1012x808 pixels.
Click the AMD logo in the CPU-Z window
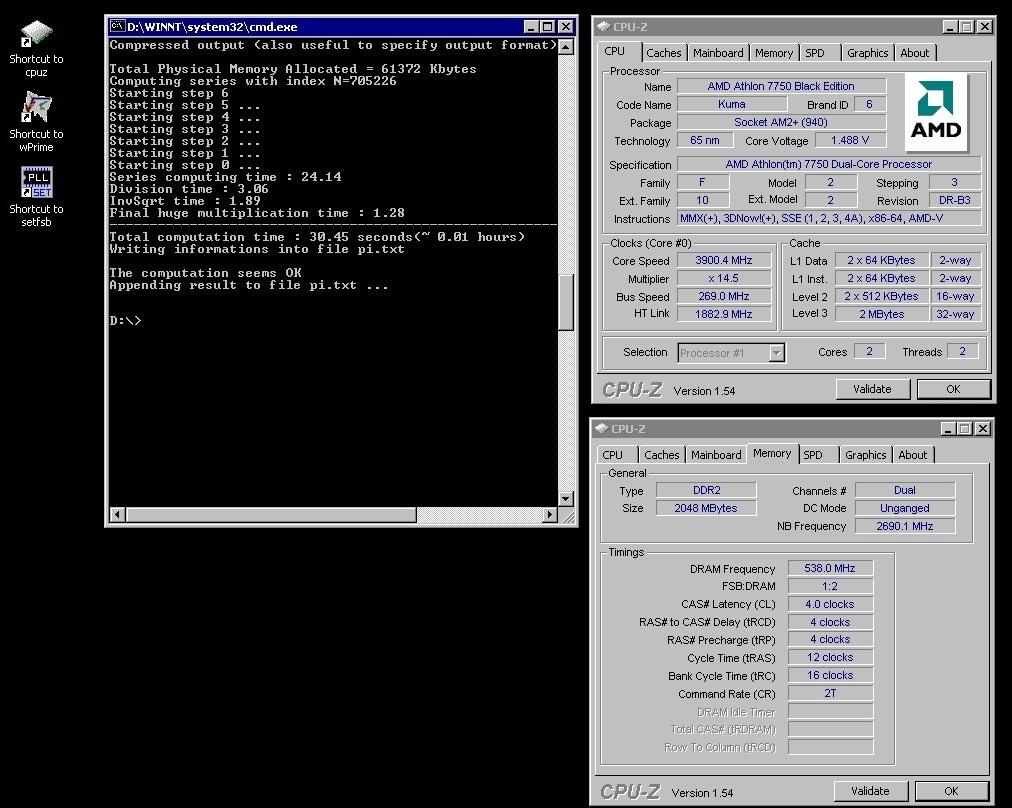936,112
